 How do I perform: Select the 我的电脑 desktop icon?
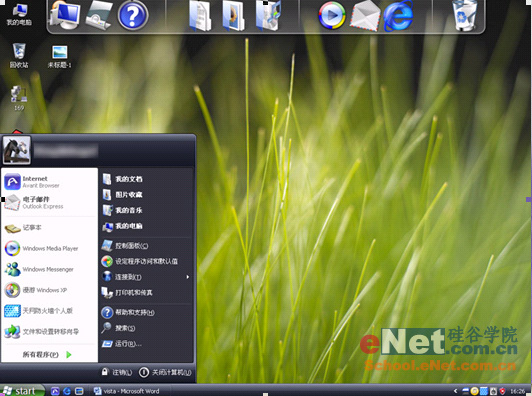click(x=19, y=15)
